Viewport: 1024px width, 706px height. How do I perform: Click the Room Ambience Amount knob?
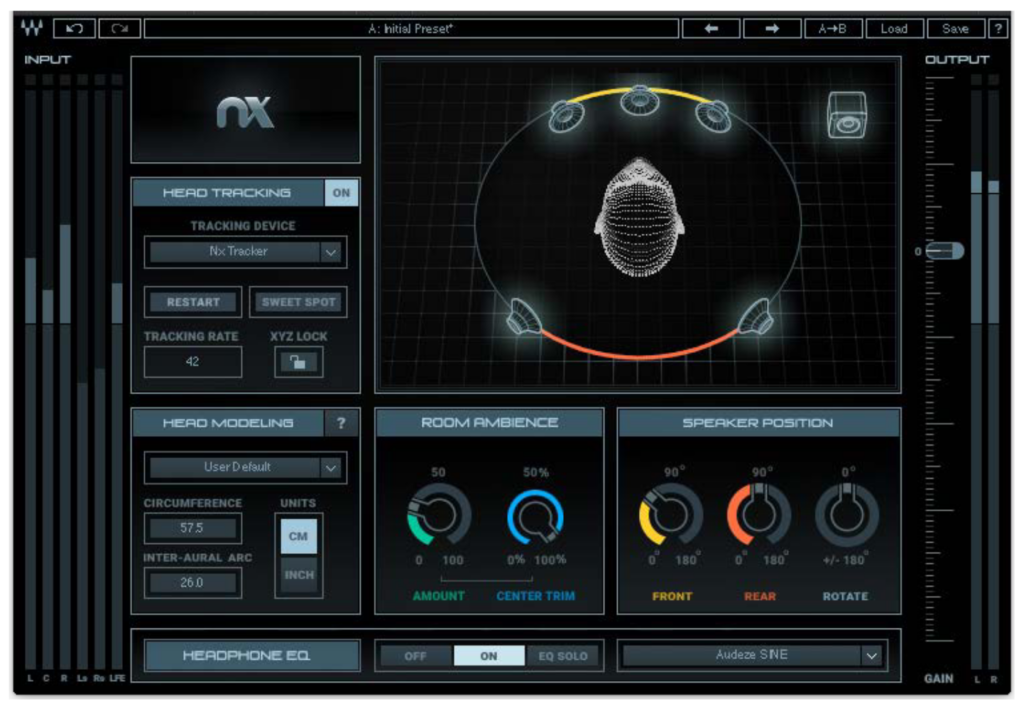[x=439, y=515]
